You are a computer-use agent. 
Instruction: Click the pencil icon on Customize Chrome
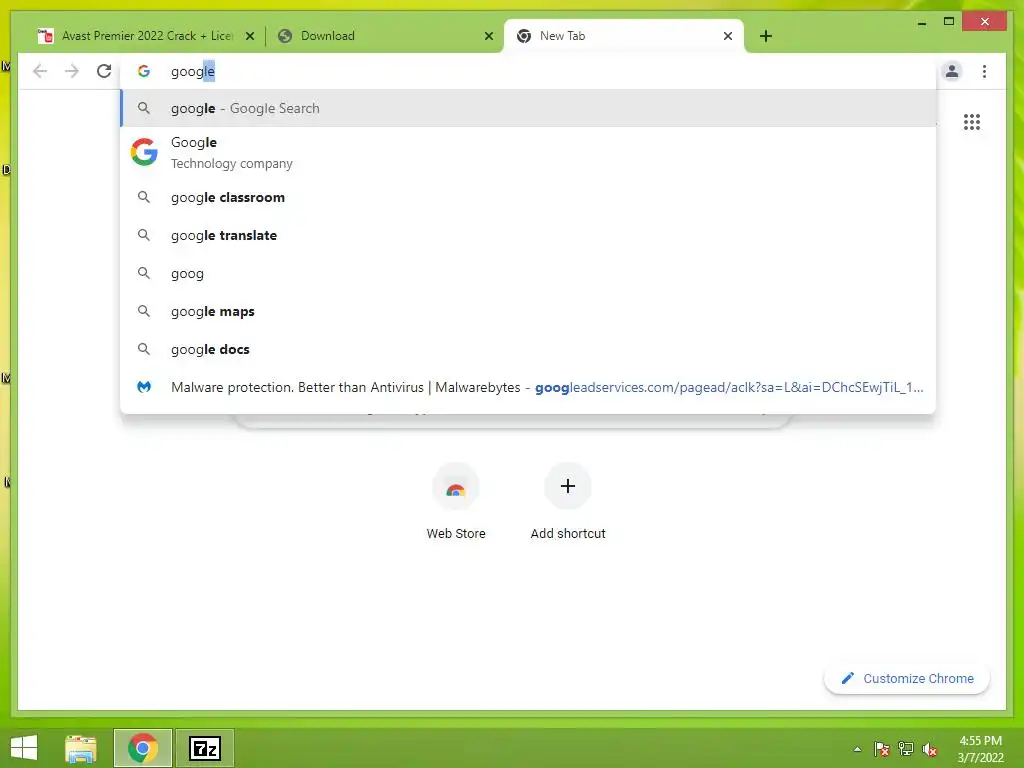point(848,679)
